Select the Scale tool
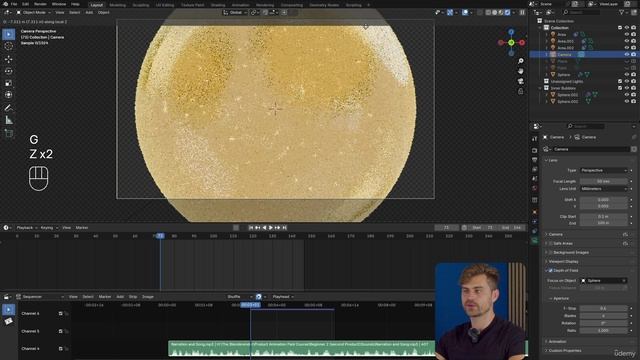 9,83
